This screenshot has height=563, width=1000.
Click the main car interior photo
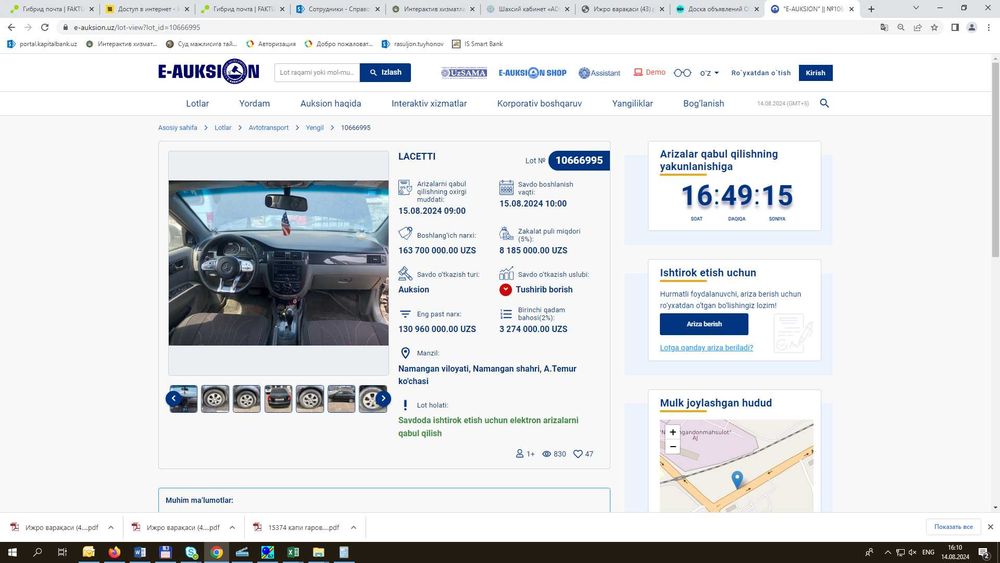click(x=279, y=263)
